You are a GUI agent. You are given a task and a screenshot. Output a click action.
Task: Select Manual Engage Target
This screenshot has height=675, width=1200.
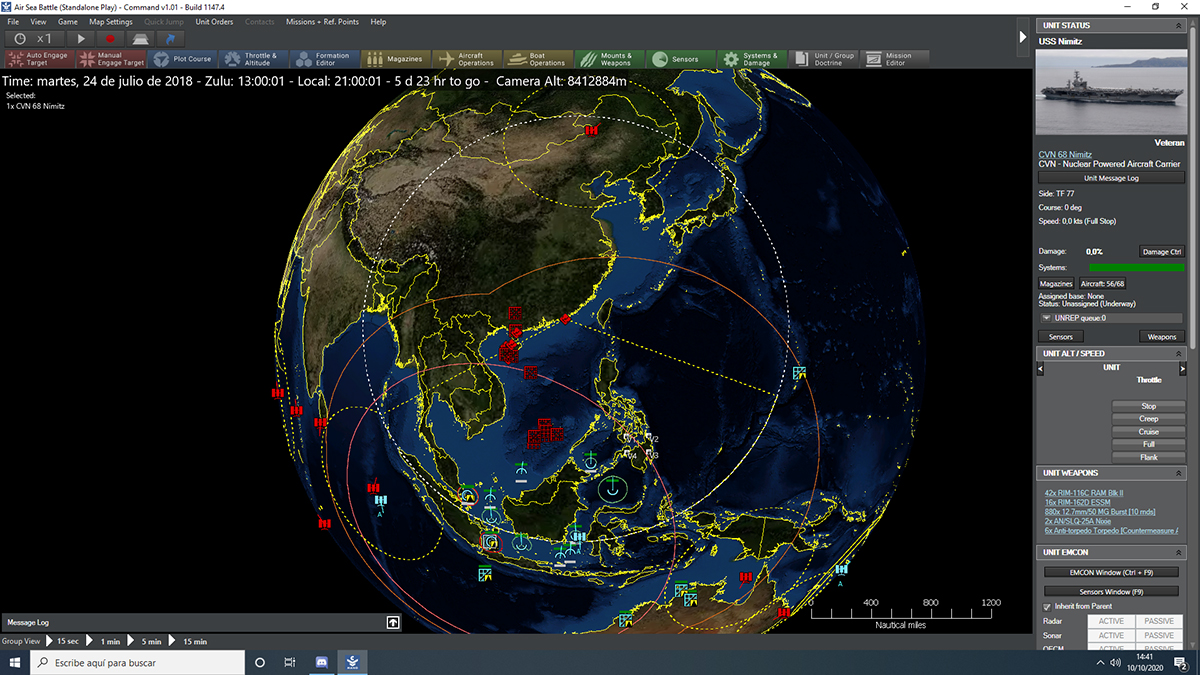[x=110, y=59]
